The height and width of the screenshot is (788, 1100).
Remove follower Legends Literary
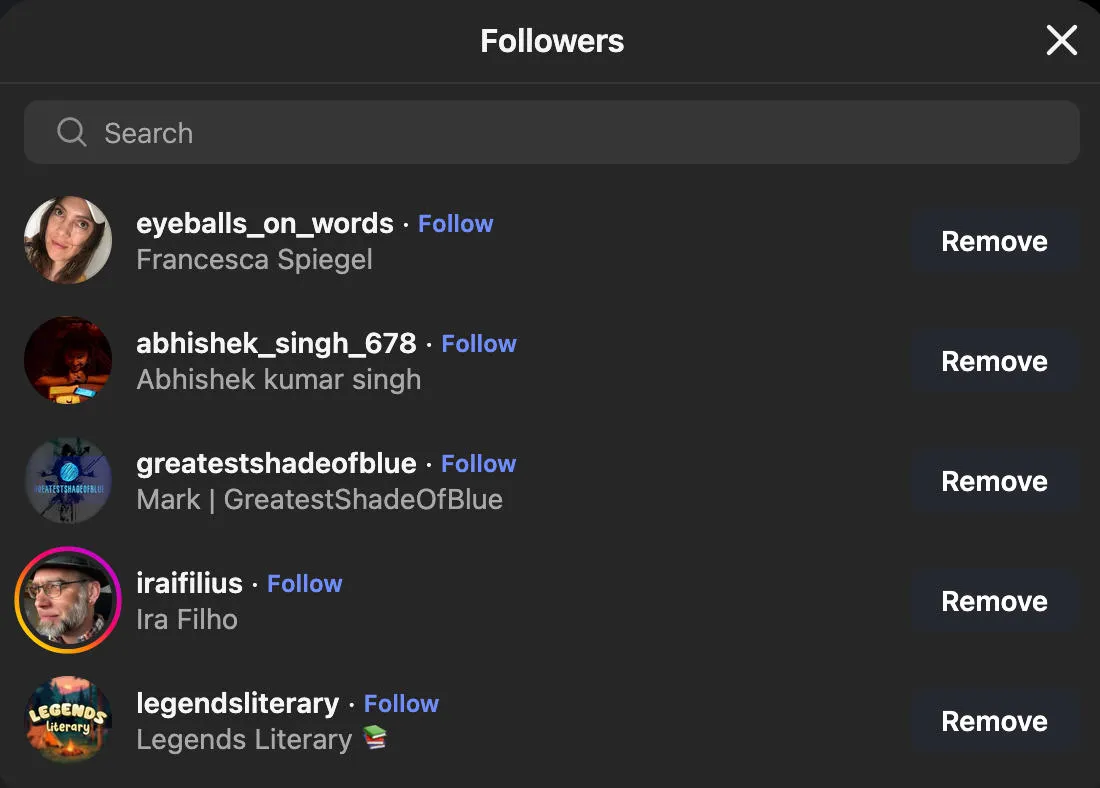tap(995, 721)
